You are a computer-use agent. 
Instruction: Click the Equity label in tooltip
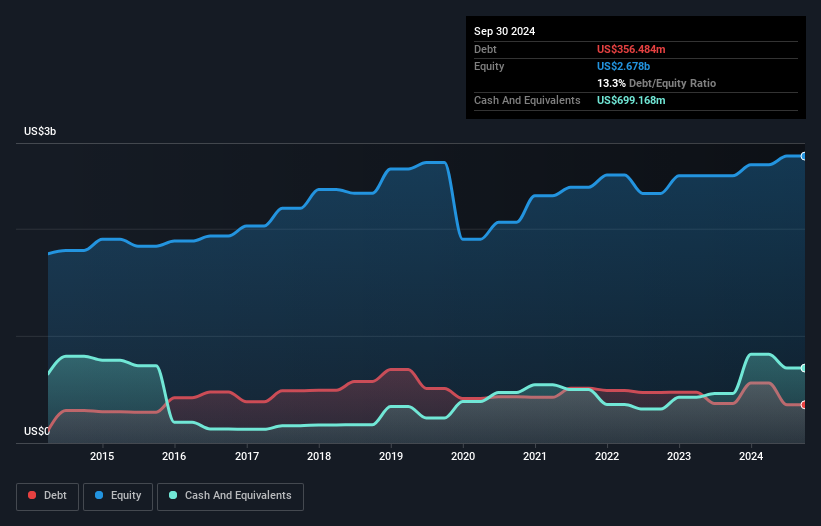(489, 66)
